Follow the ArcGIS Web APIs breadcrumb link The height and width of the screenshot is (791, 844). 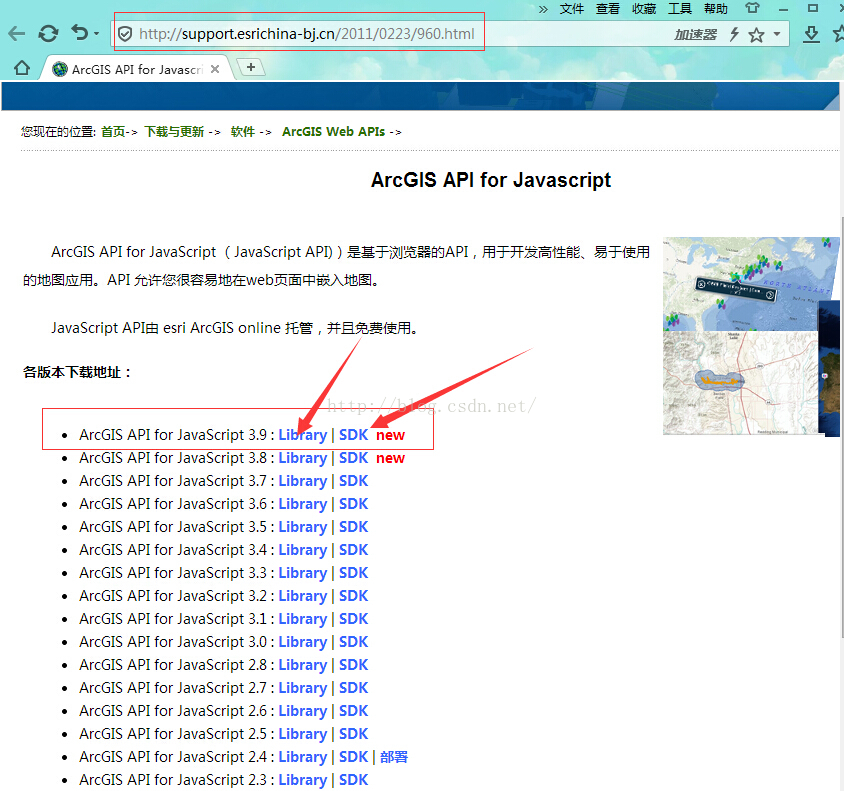pos(333,132)
